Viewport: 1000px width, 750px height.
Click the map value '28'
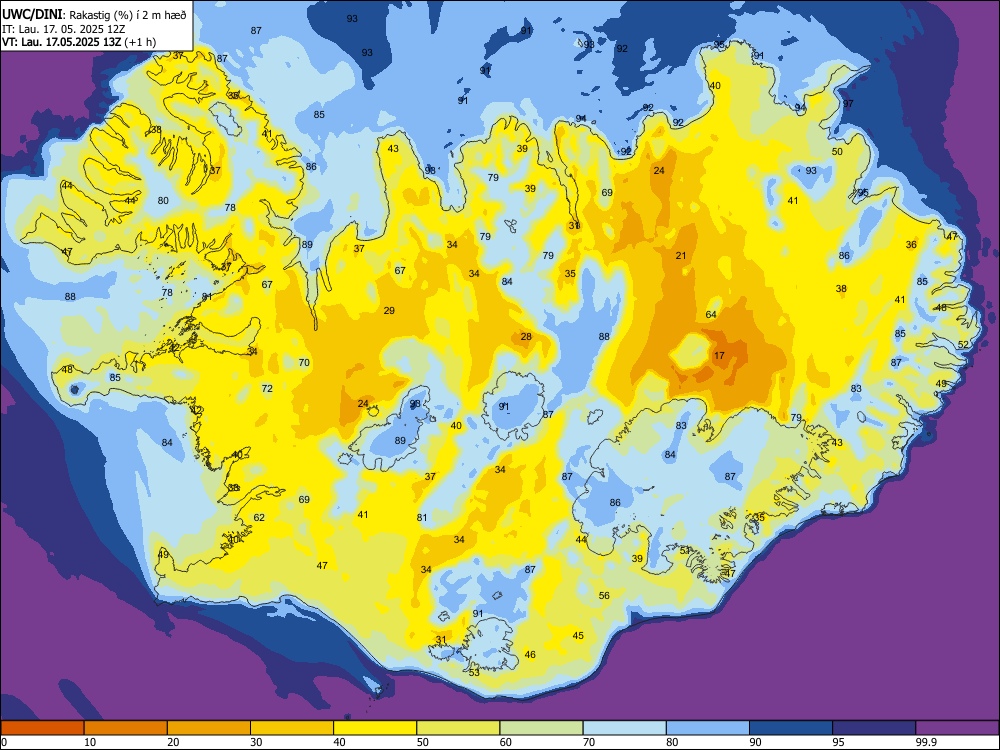tap(526, 337)
